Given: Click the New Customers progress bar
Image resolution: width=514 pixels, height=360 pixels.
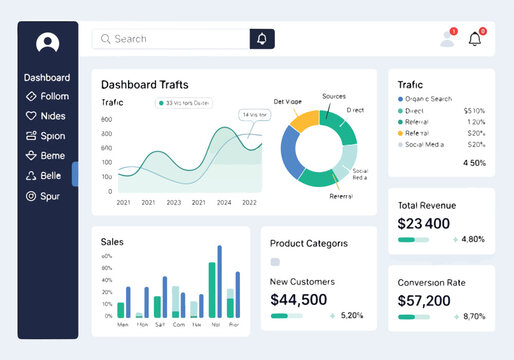Looking at the screenshot, I should [287, 316].
